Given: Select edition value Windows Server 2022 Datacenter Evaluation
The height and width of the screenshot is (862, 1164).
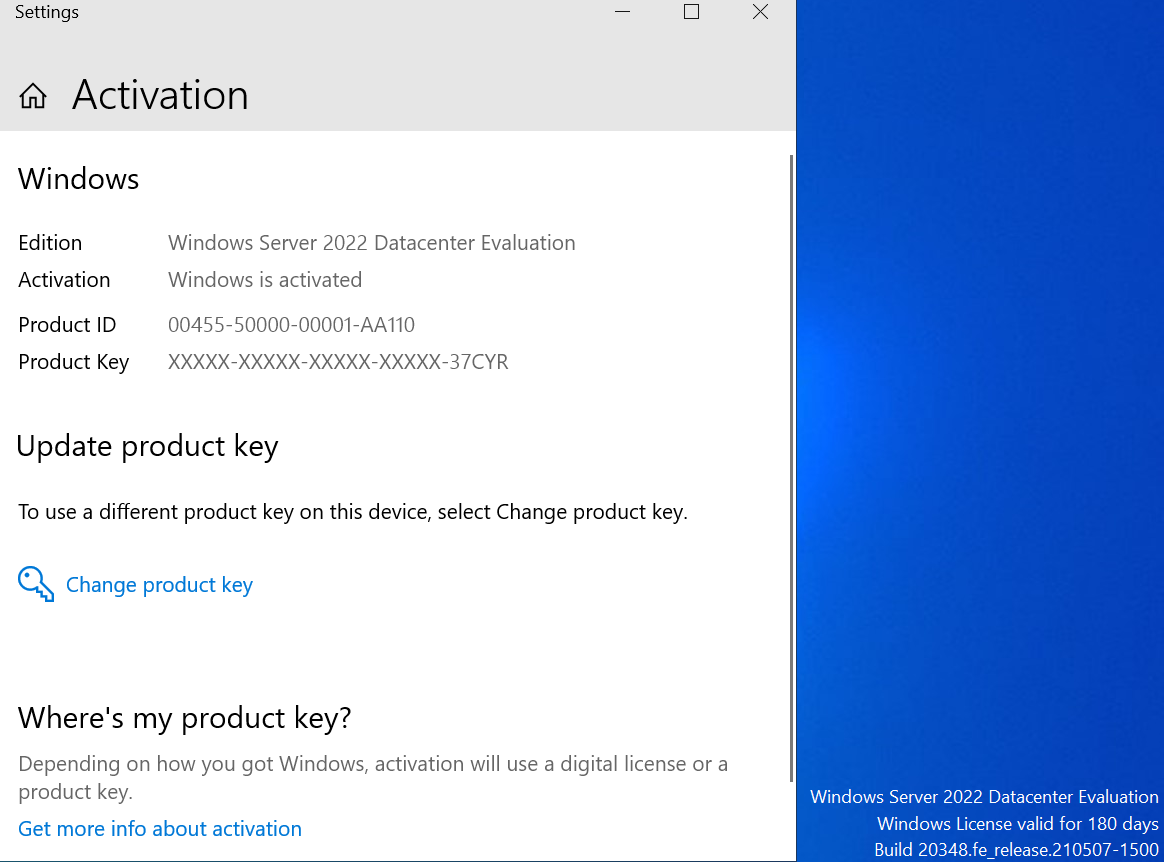Looking at the screenshot, I should point(371,243).
